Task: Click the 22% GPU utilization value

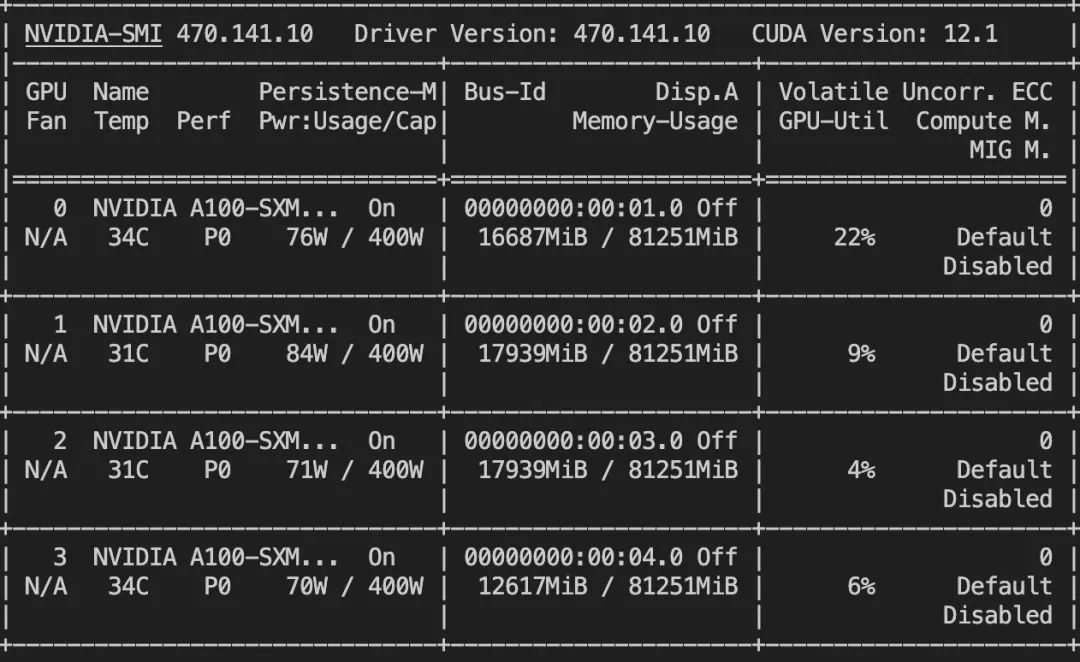Action: pos(854,238)
